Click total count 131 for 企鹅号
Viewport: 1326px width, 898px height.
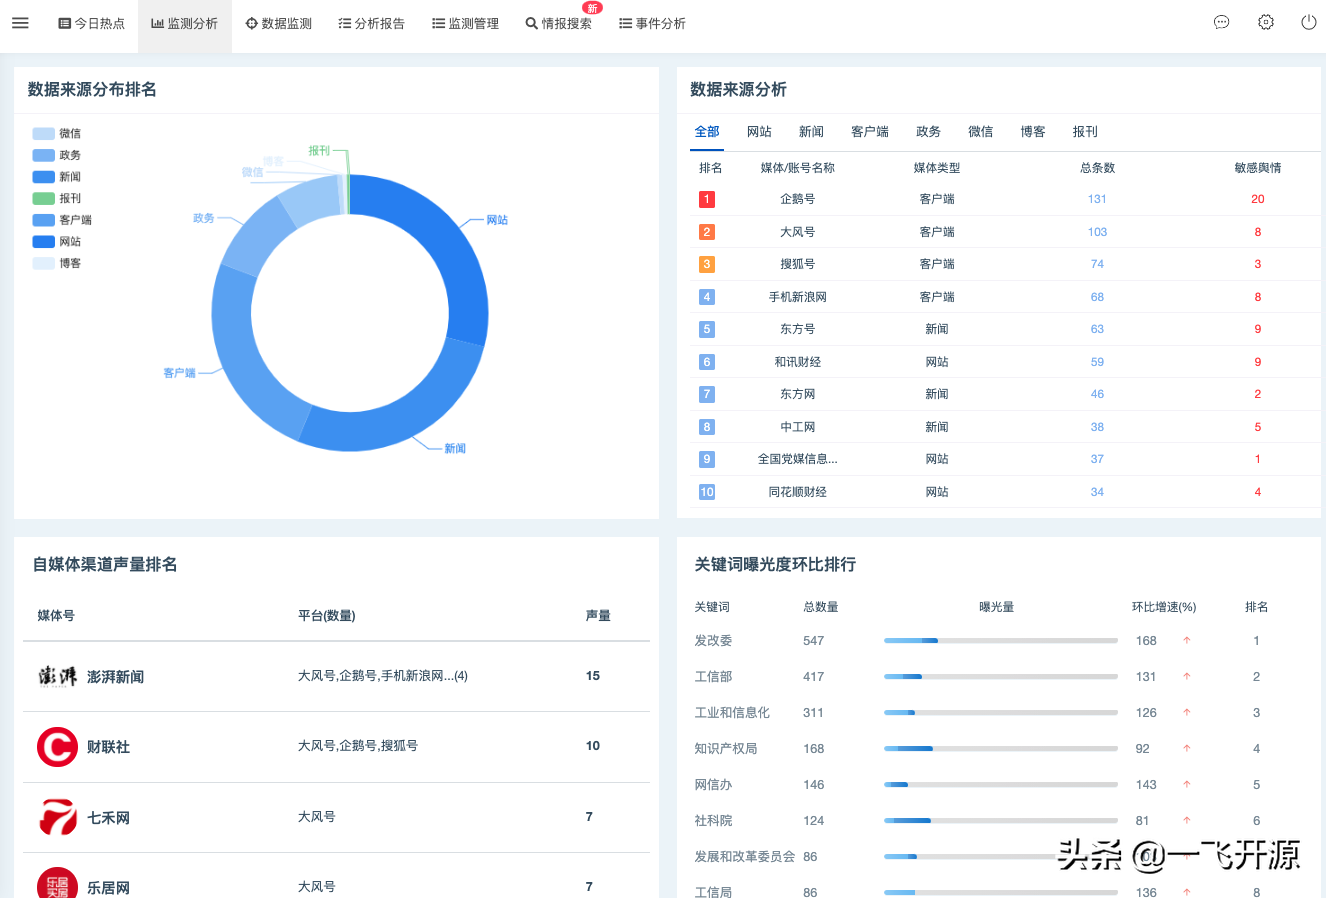click(x=1097, y=199)
